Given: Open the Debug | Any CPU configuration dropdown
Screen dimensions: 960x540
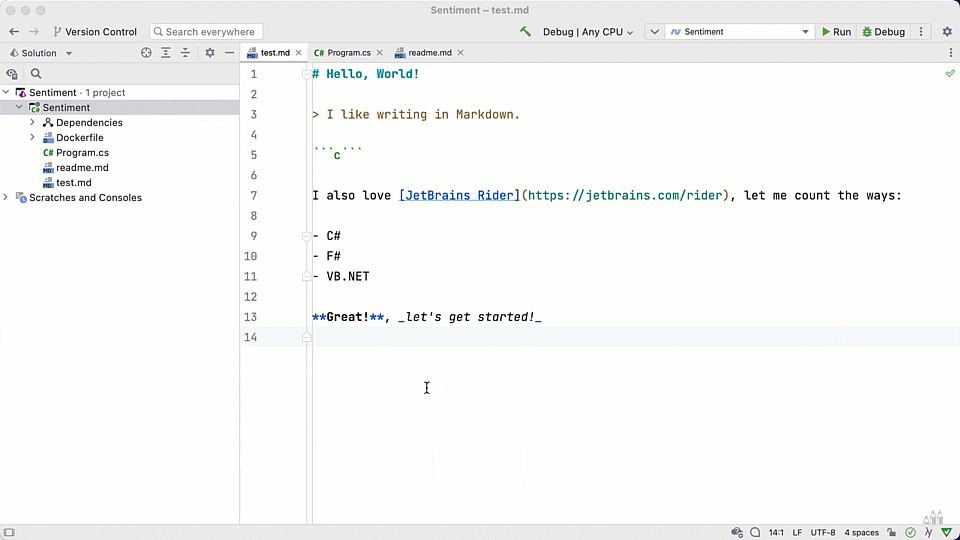Looking at the screenshot, I should tap(588, 32).
